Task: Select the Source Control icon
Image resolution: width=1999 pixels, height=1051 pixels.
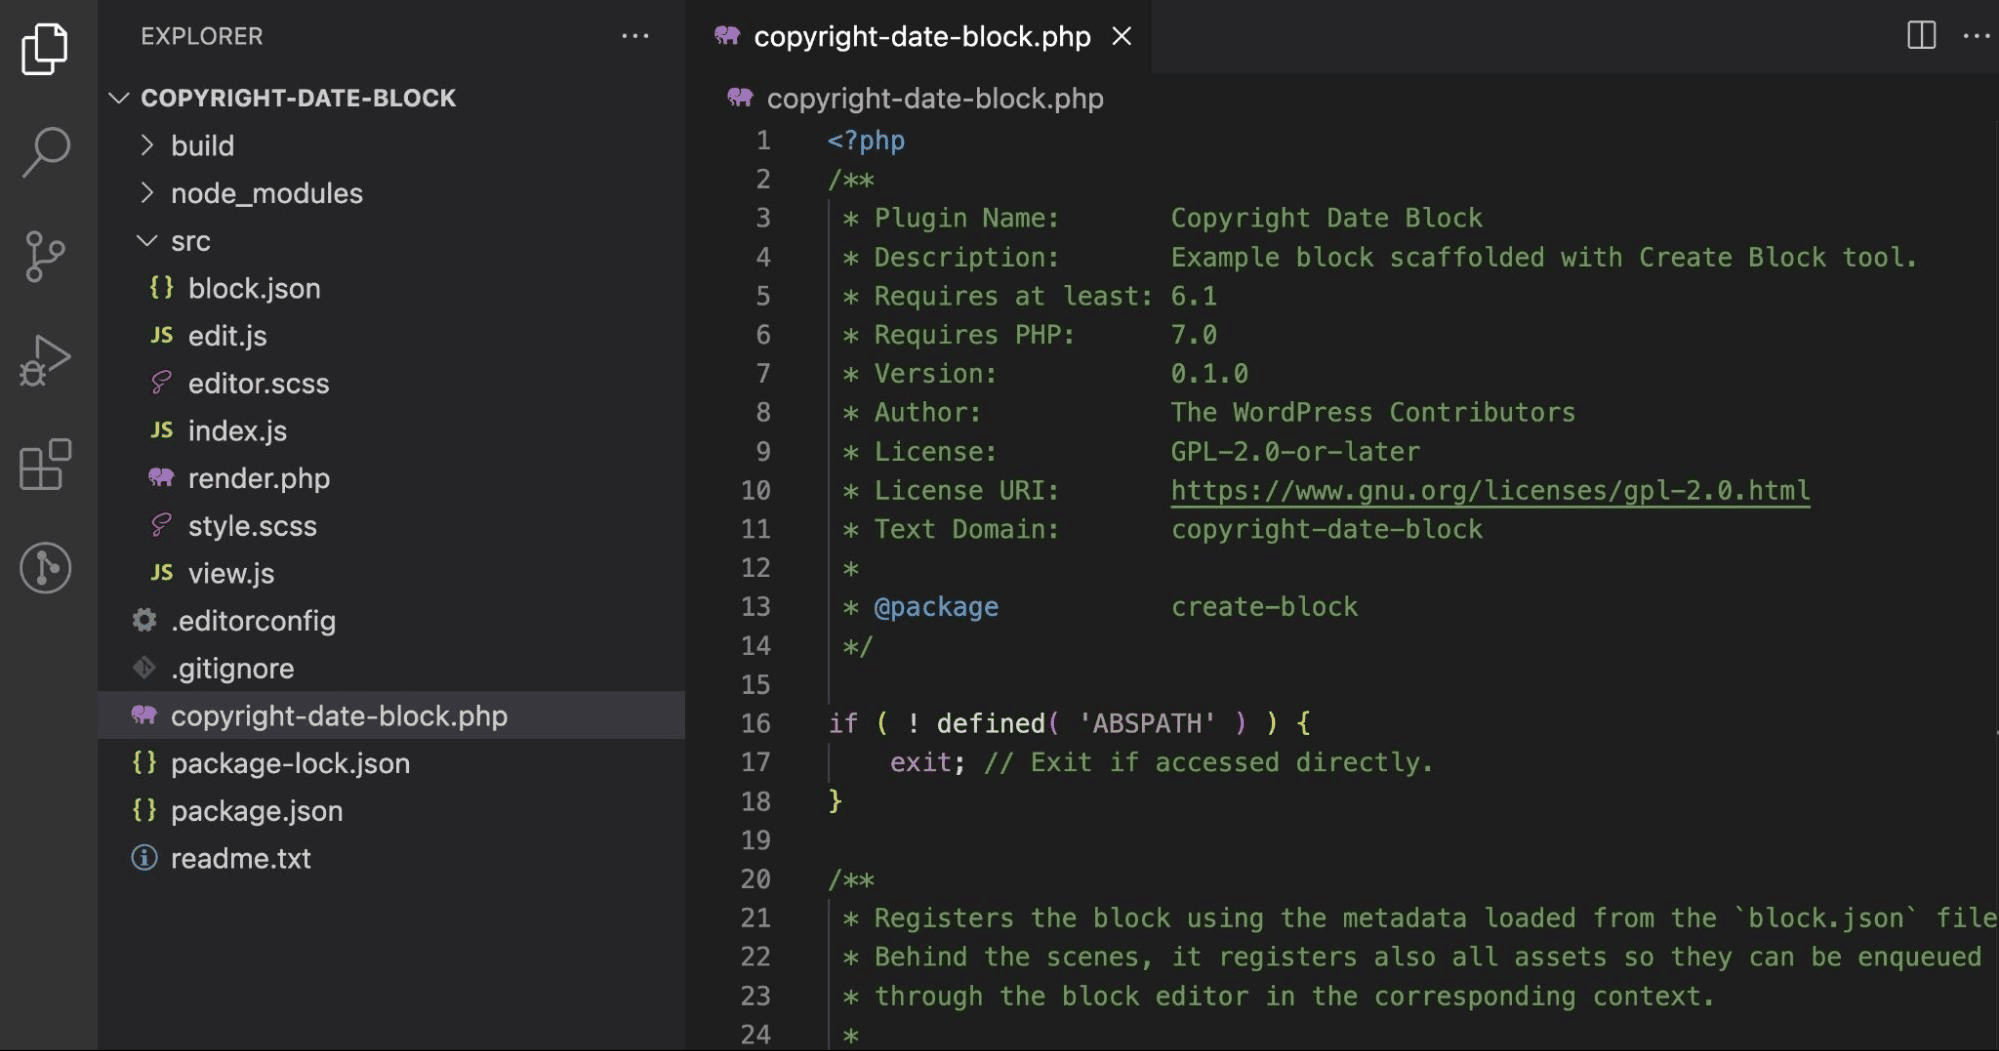Action: (x=45, y=255)
